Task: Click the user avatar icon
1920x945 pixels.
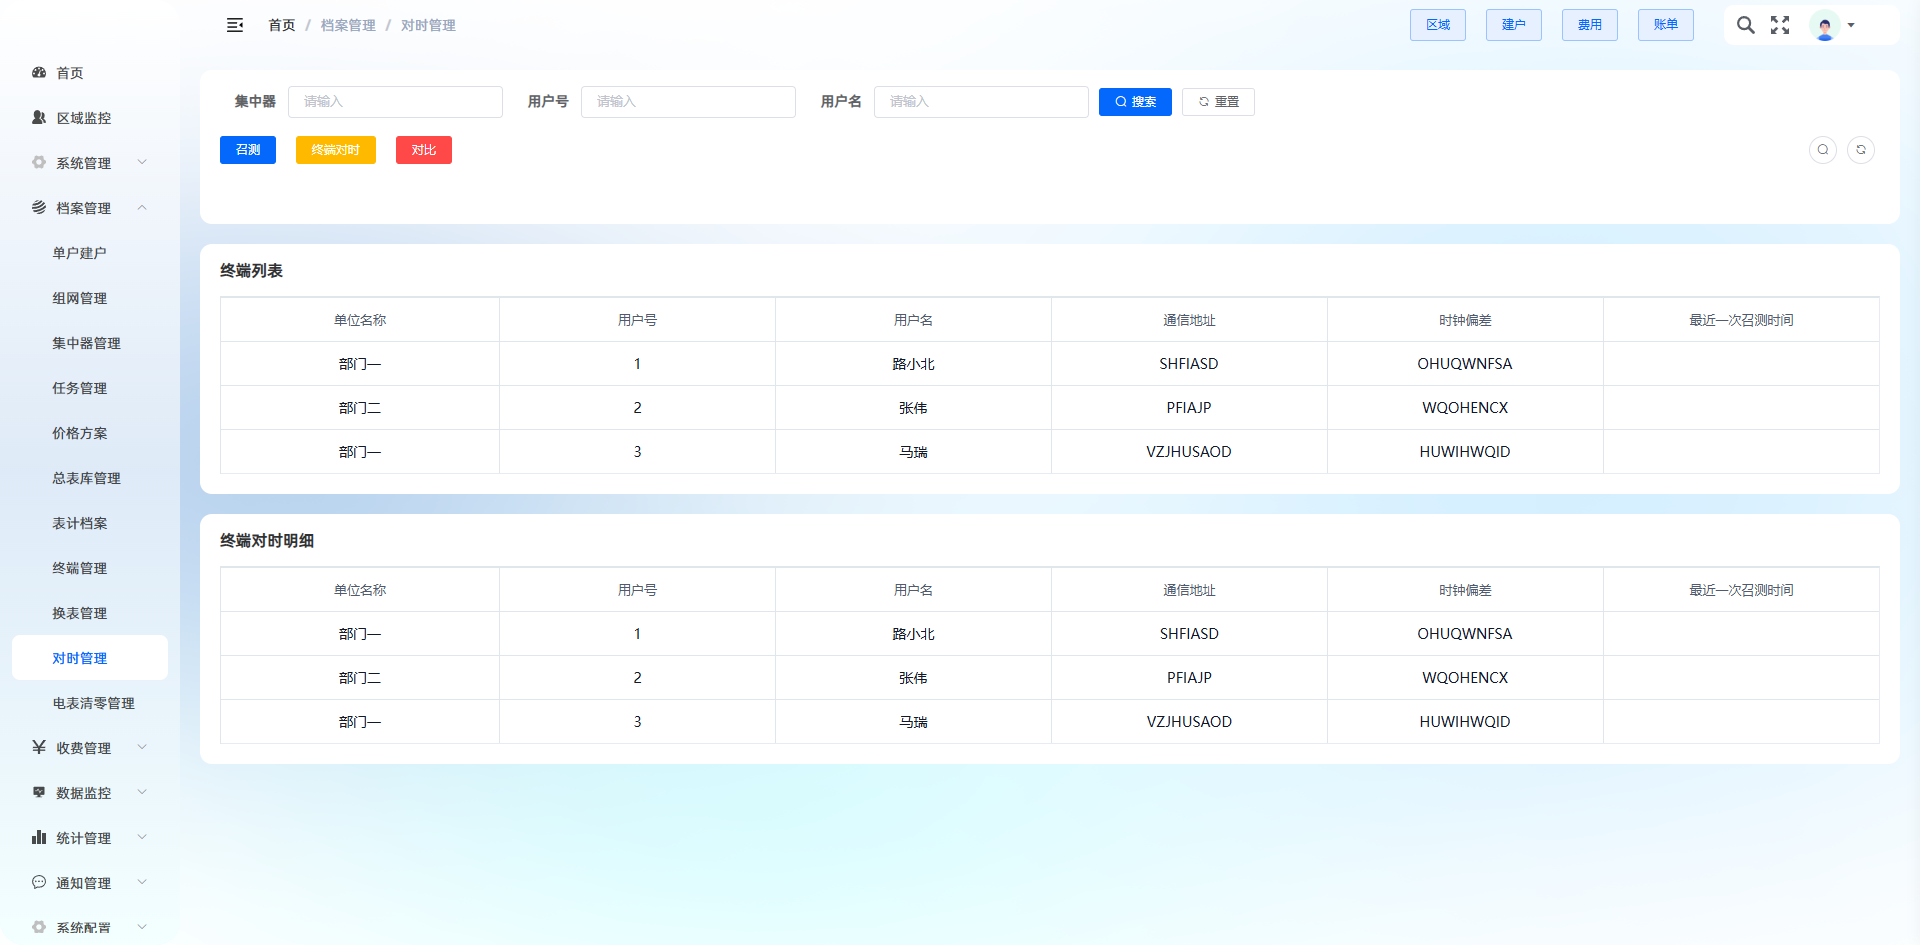Action: click(x=1825, y=26)
